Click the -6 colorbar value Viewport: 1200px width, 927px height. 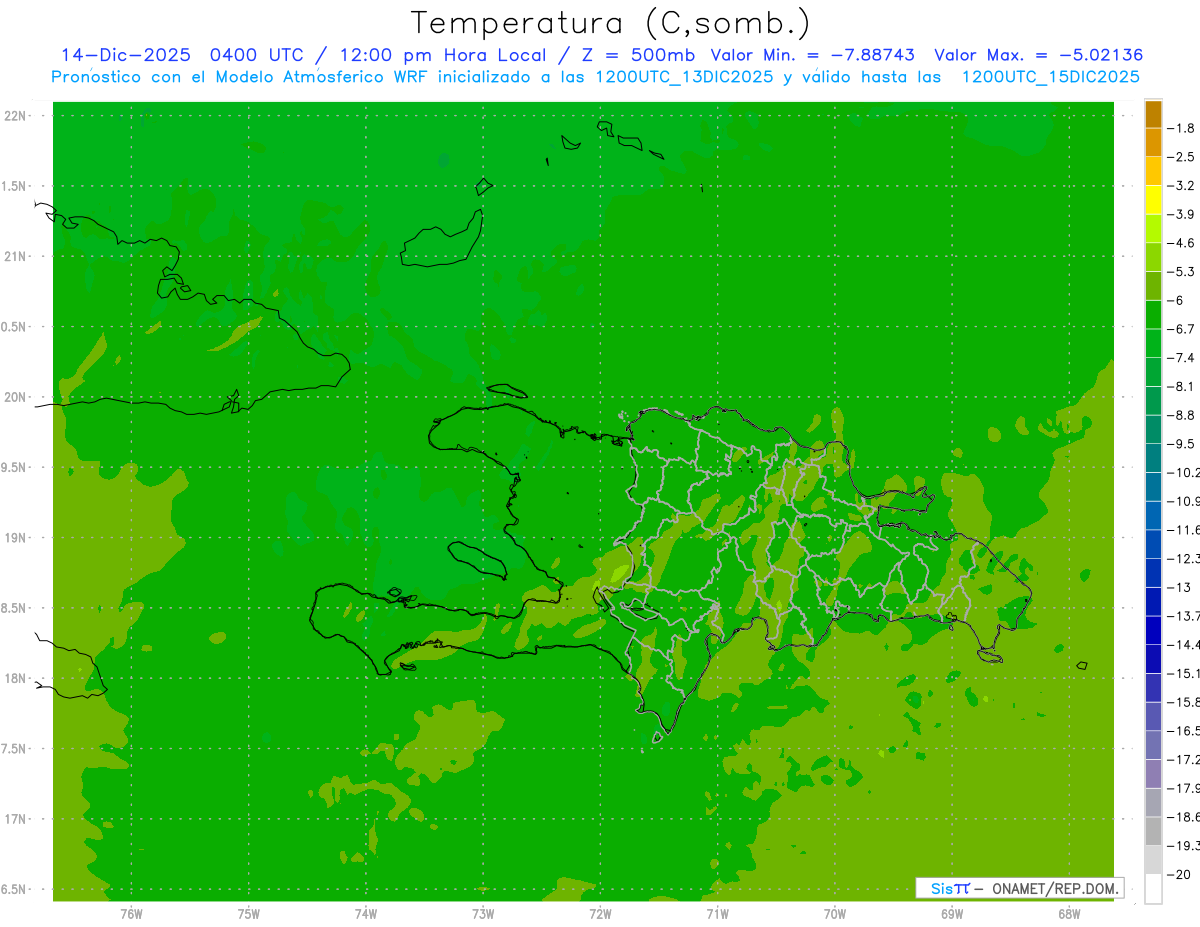[1177, 300]
